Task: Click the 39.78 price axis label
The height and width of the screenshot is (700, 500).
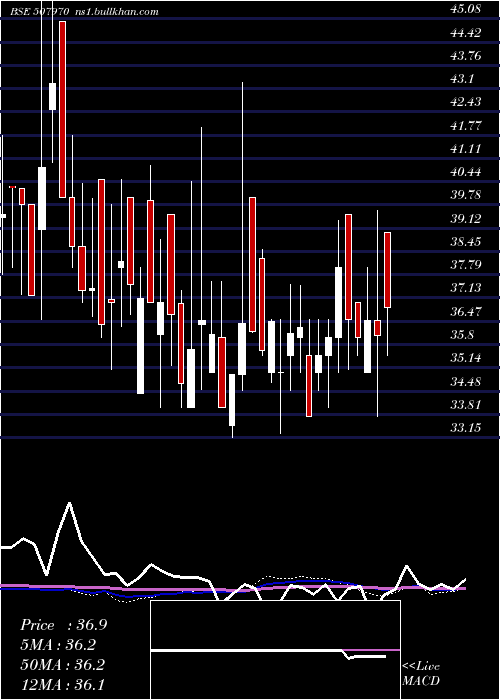Action: (x=466, y=195)
